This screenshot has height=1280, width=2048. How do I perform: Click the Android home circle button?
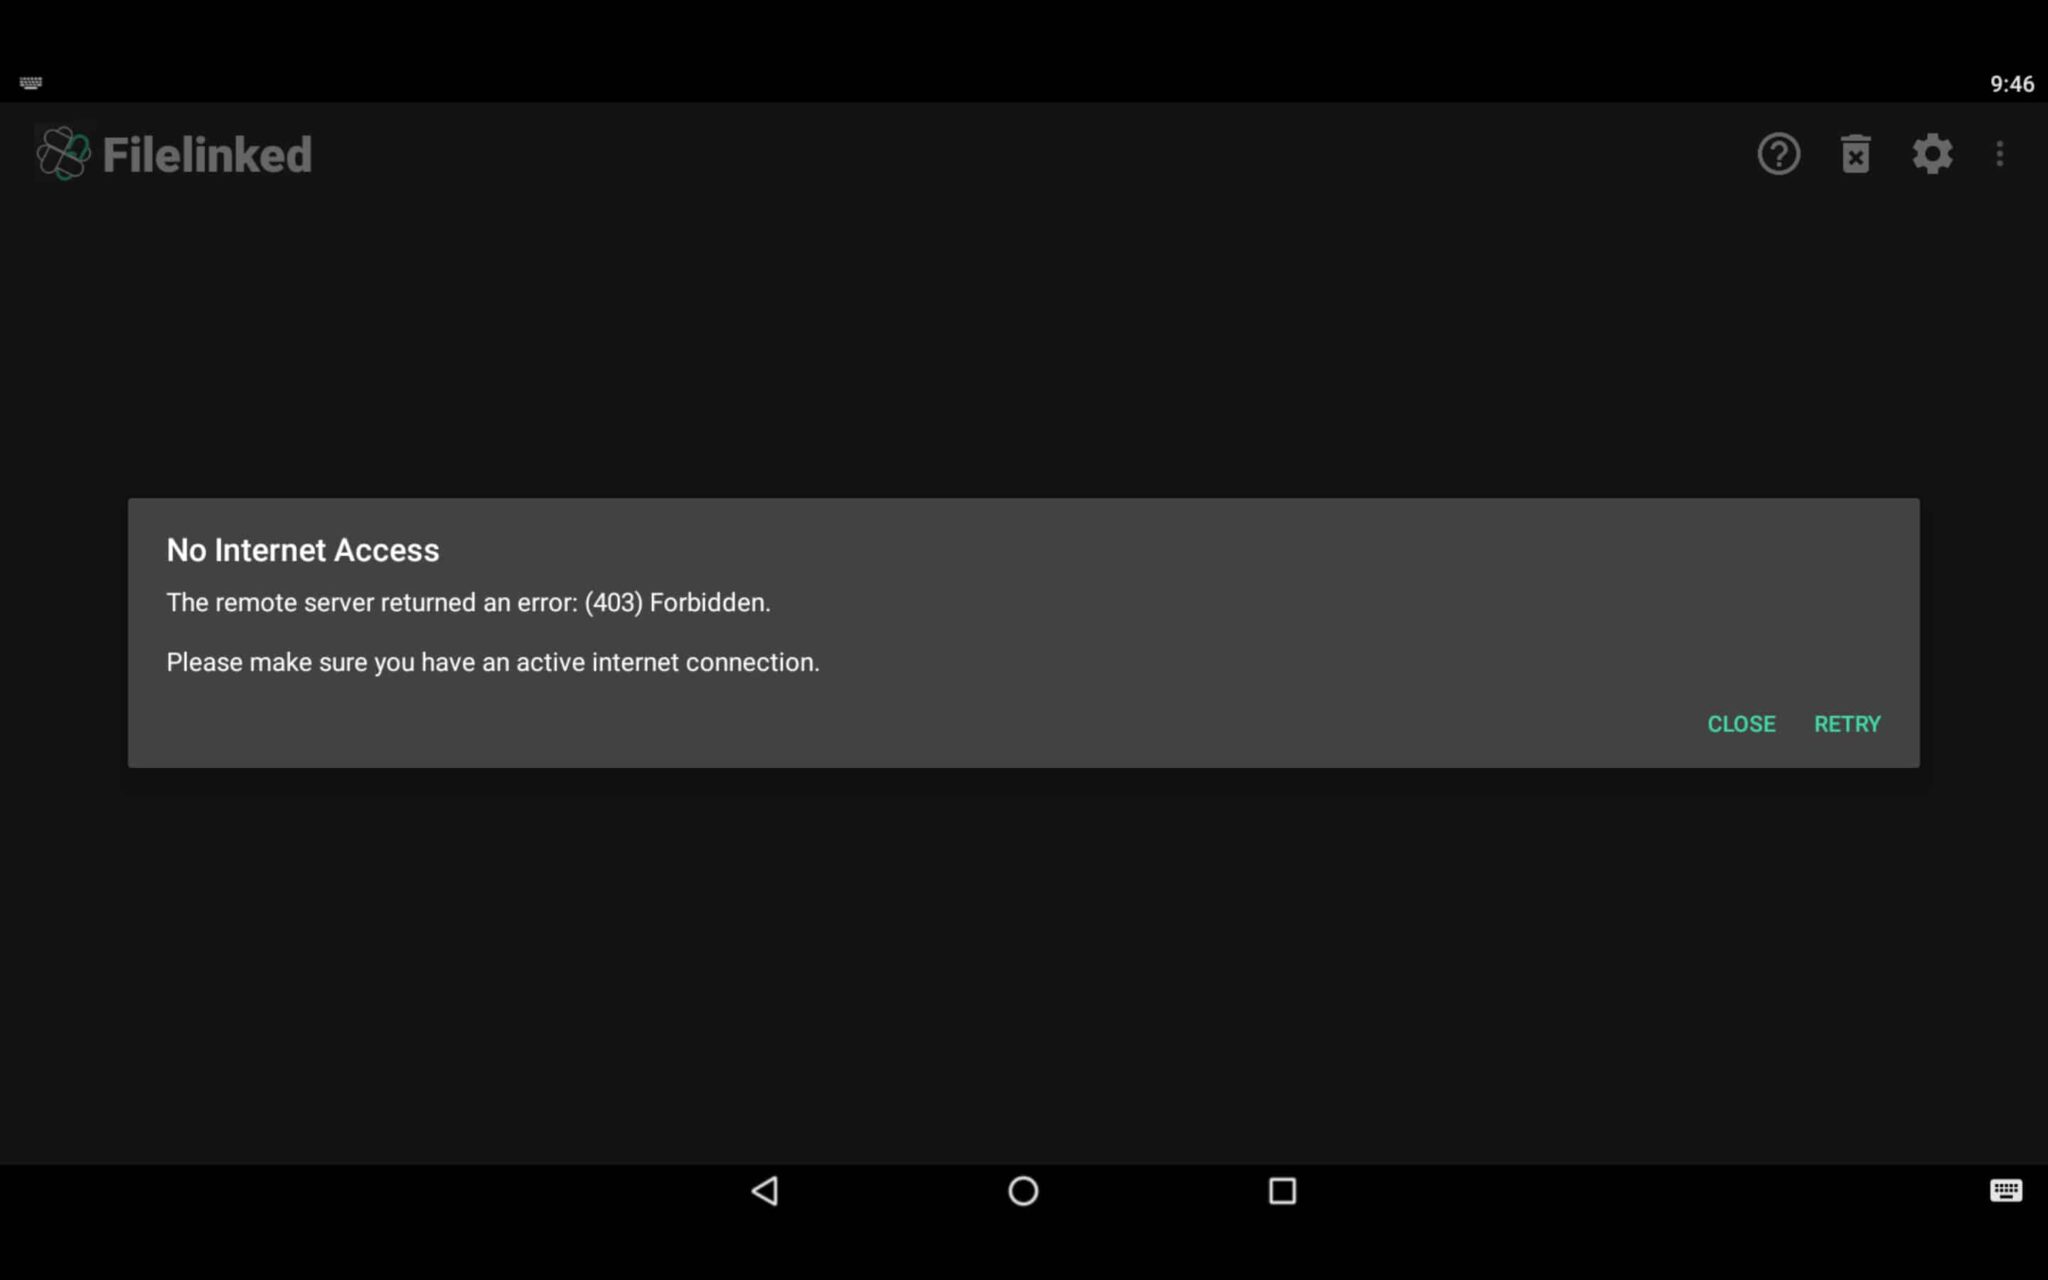[1023, 1192]
